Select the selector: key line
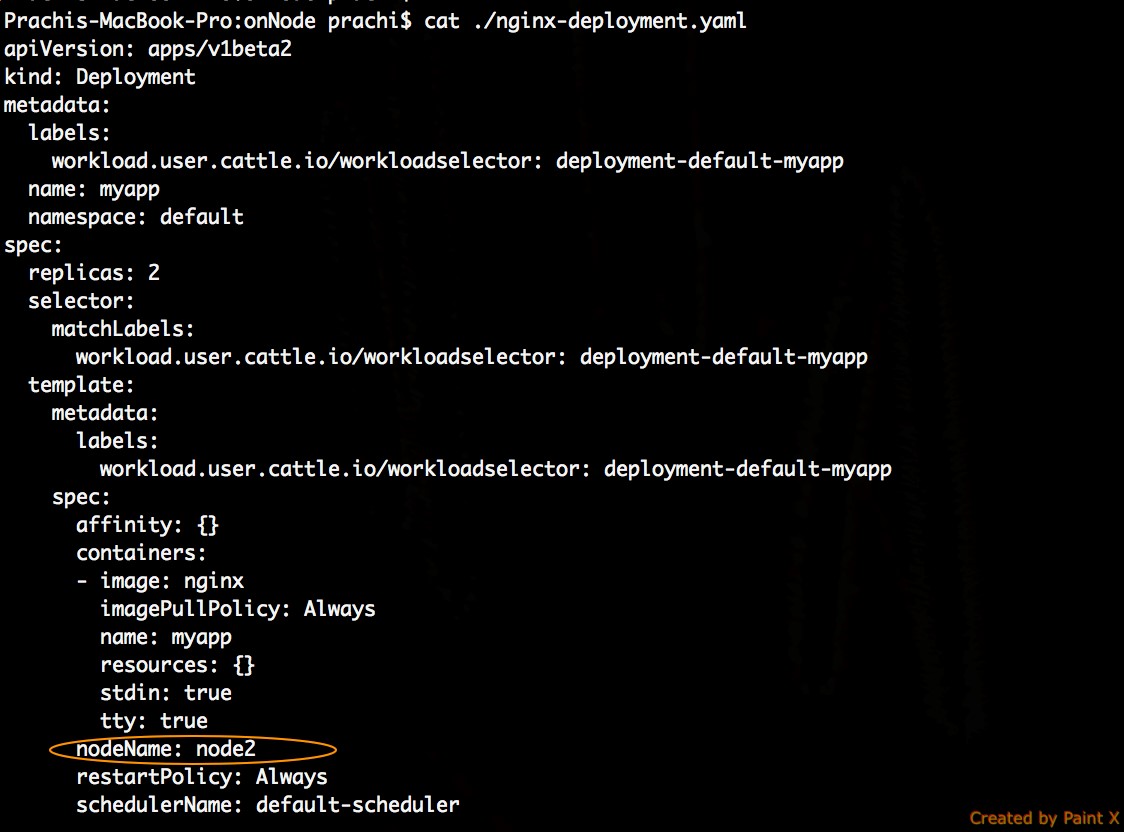Viewport: 1124px width, 832px height. (x=81, y=301)
